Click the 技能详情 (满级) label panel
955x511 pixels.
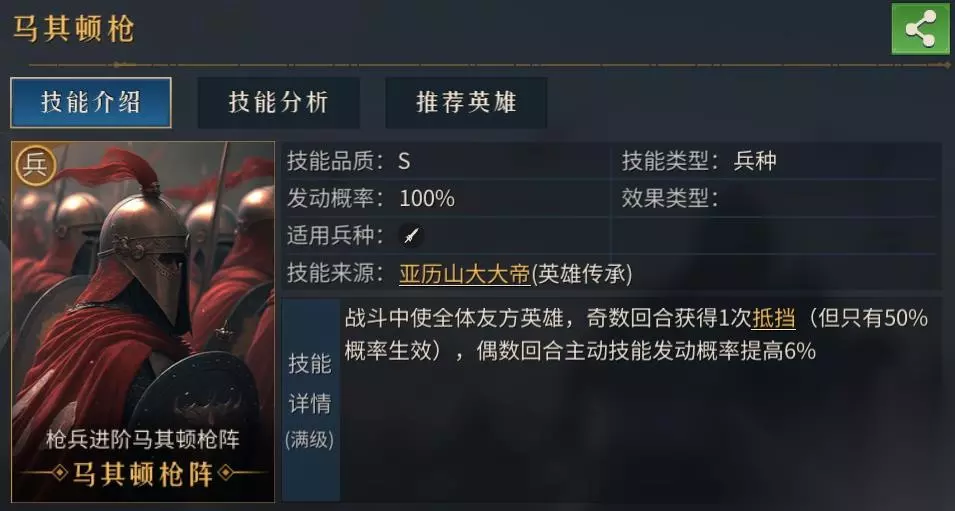coord(310,401)
